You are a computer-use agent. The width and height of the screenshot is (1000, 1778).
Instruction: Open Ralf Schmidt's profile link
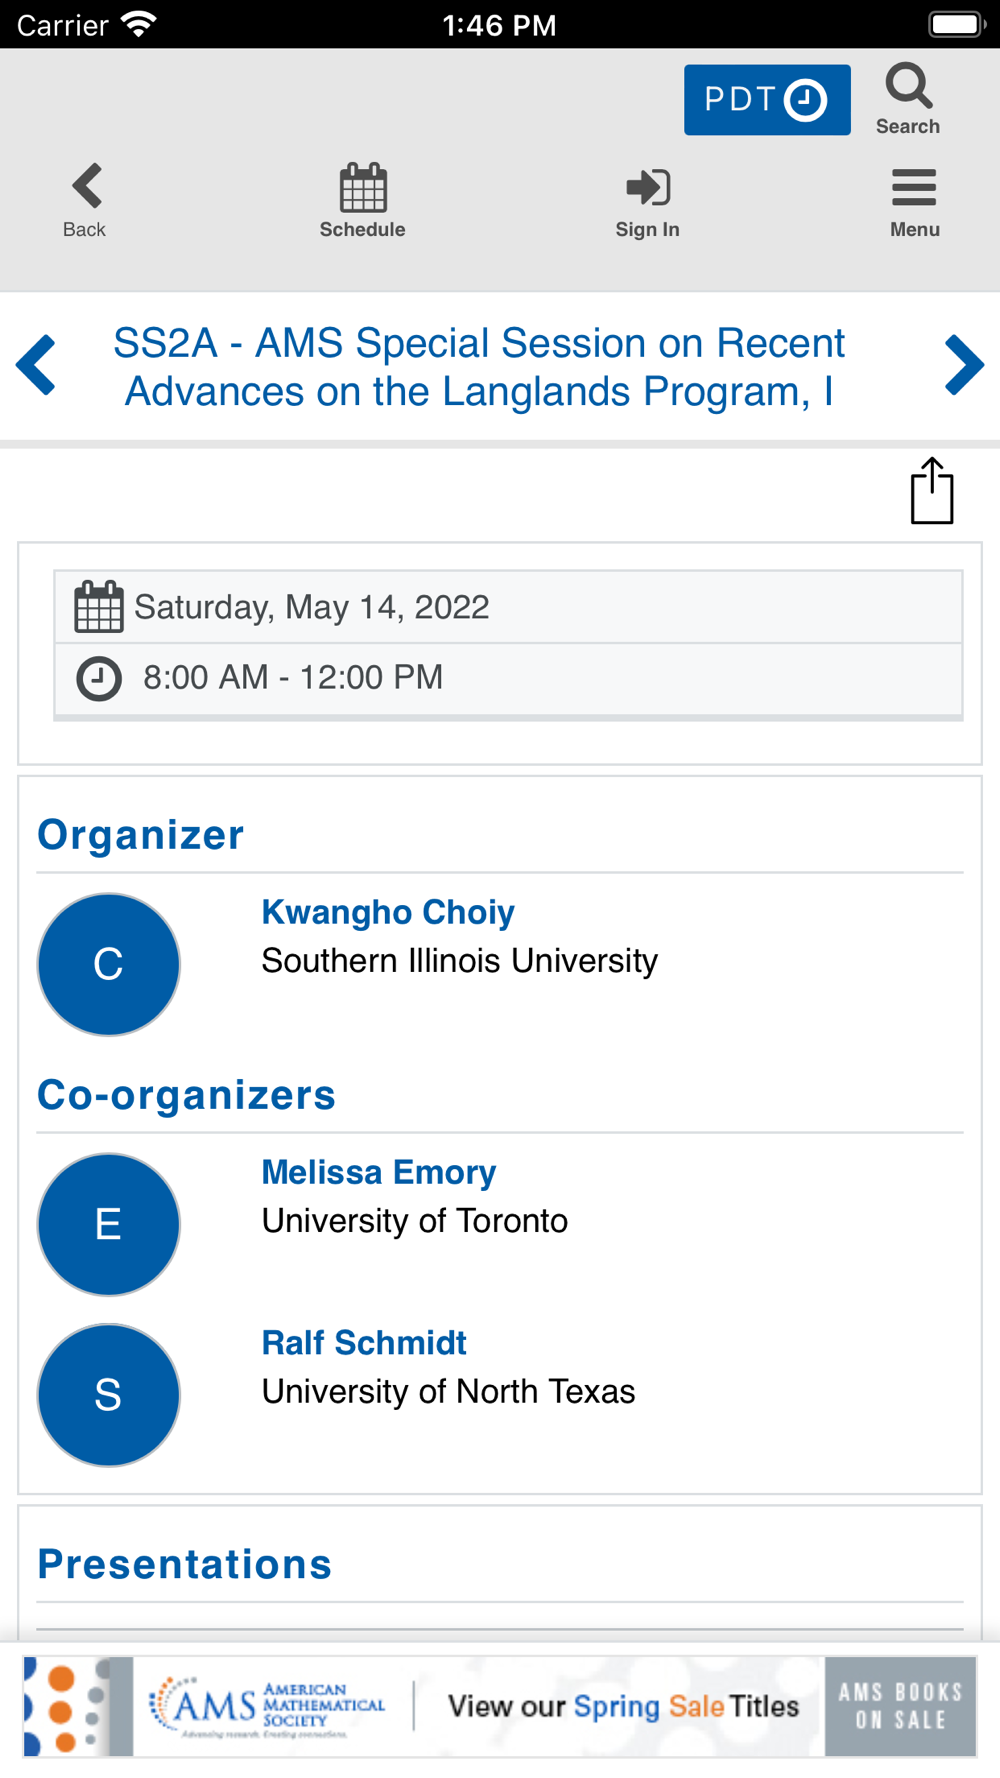(364, 1343)
